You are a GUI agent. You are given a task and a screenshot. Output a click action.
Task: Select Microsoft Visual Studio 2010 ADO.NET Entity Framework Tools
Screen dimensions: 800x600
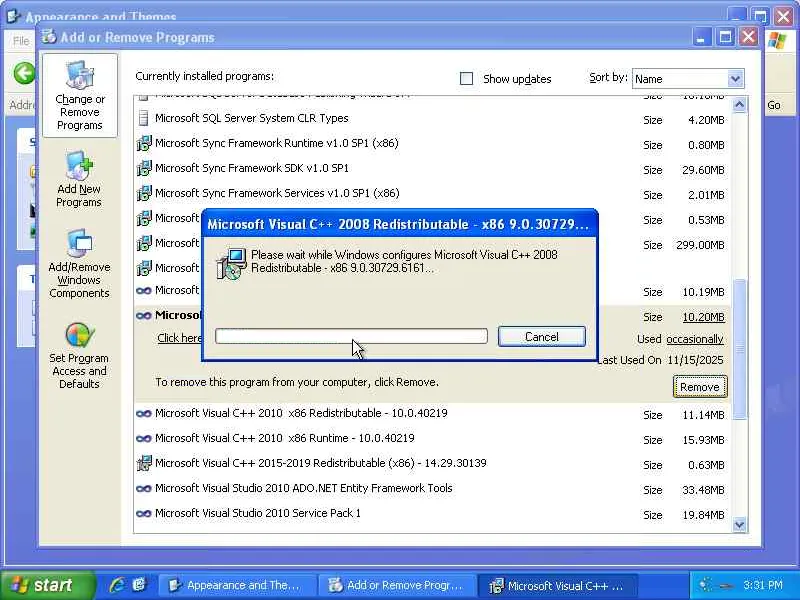(x=433, y=488)
